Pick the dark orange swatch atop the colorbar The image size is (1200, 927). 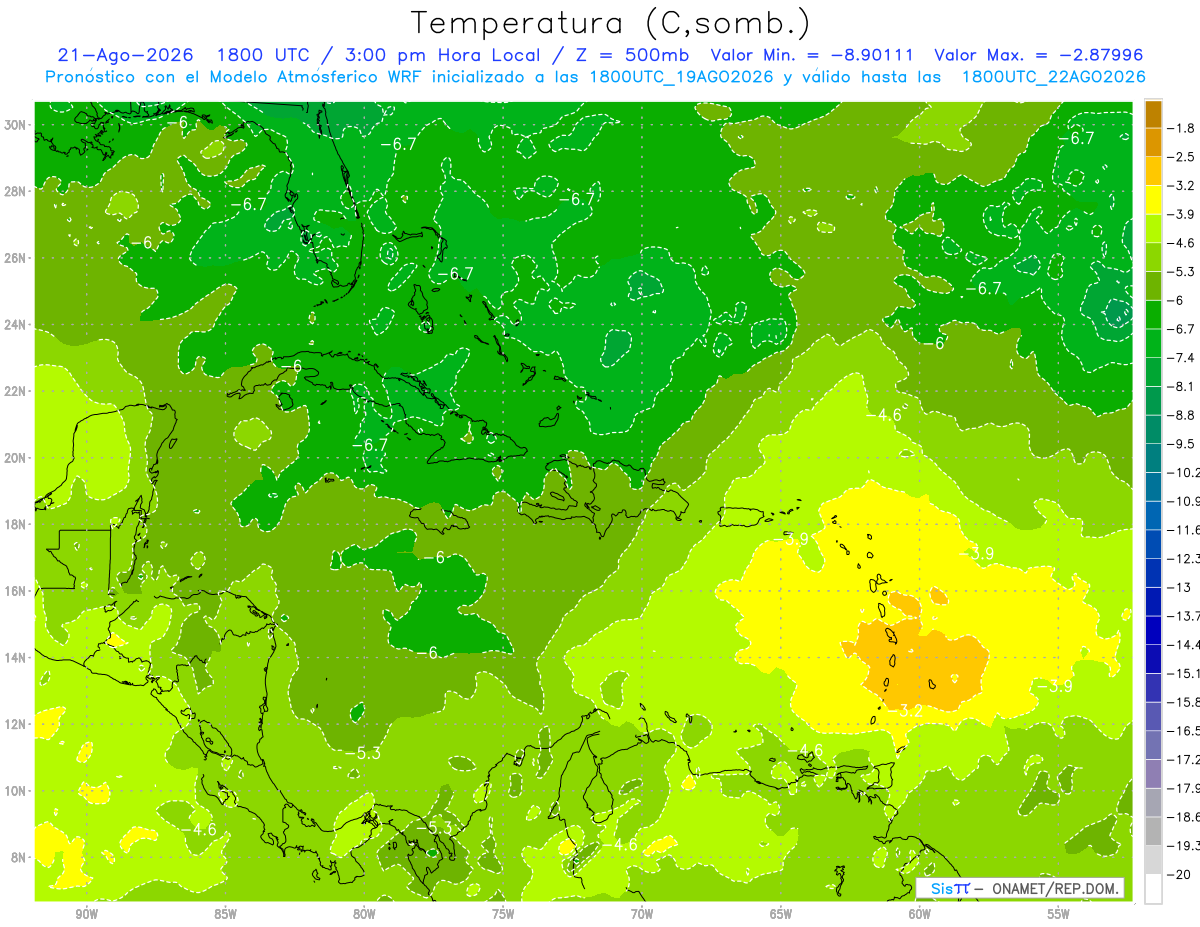pyautogui.click(x=1153, y=113)
